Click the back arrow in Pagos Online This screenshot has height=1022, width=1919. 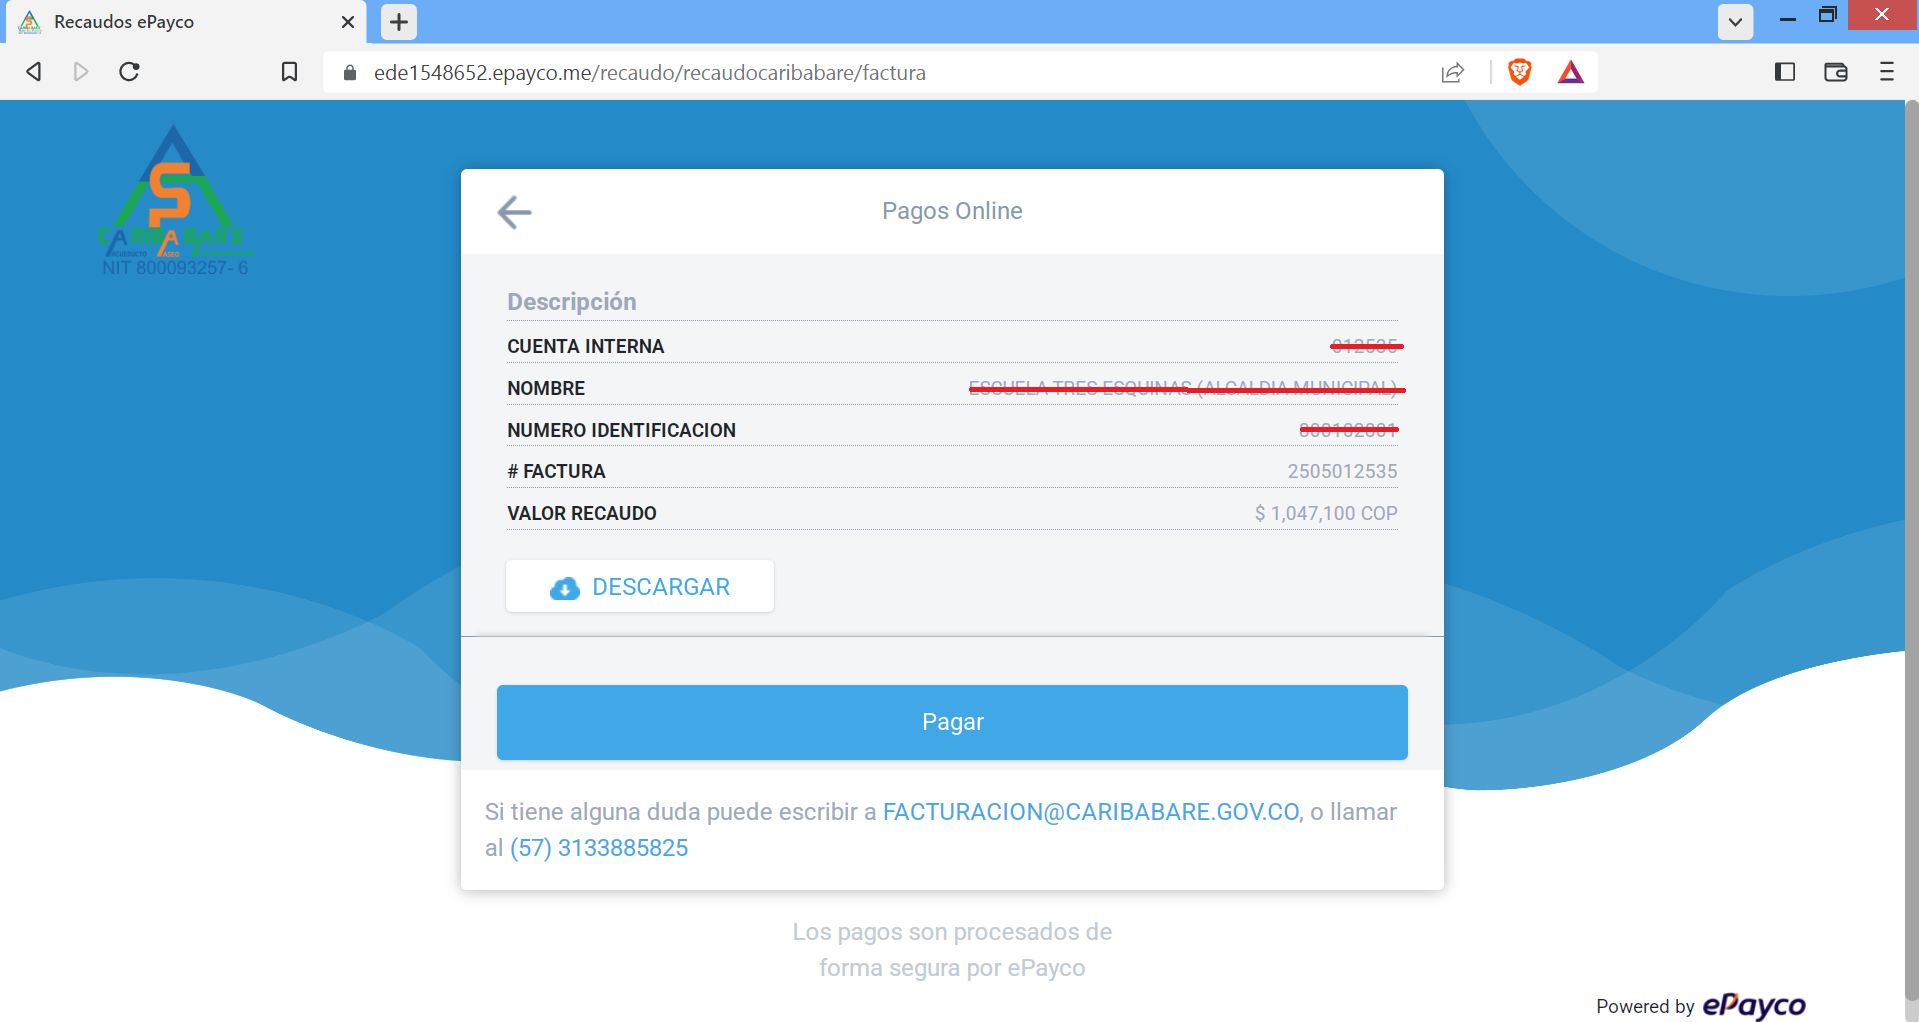(x=514, y=212)
